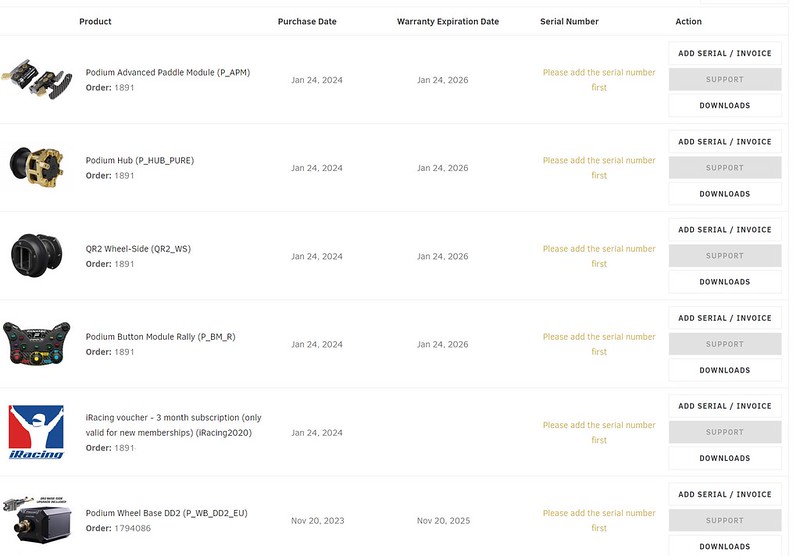
Task: Click Support button for Podium Hub
Action: coord(725,168)
